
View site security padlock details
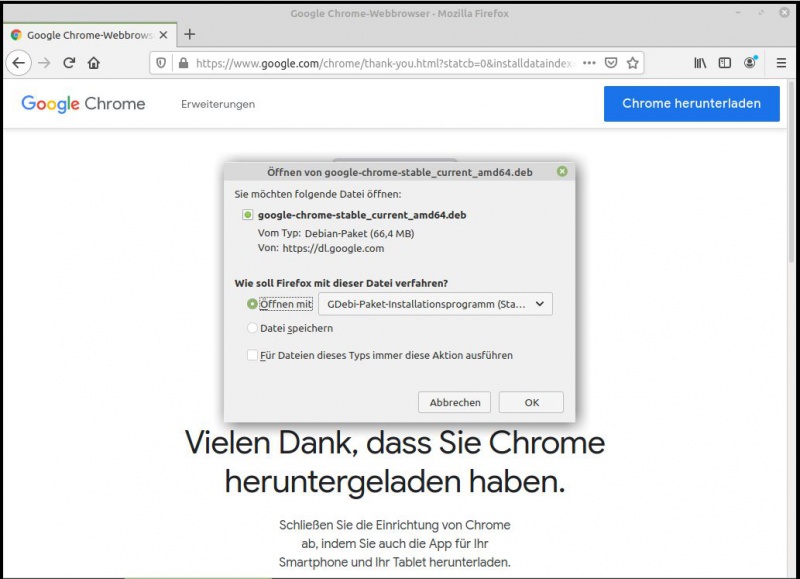click(x=183, y=63)
